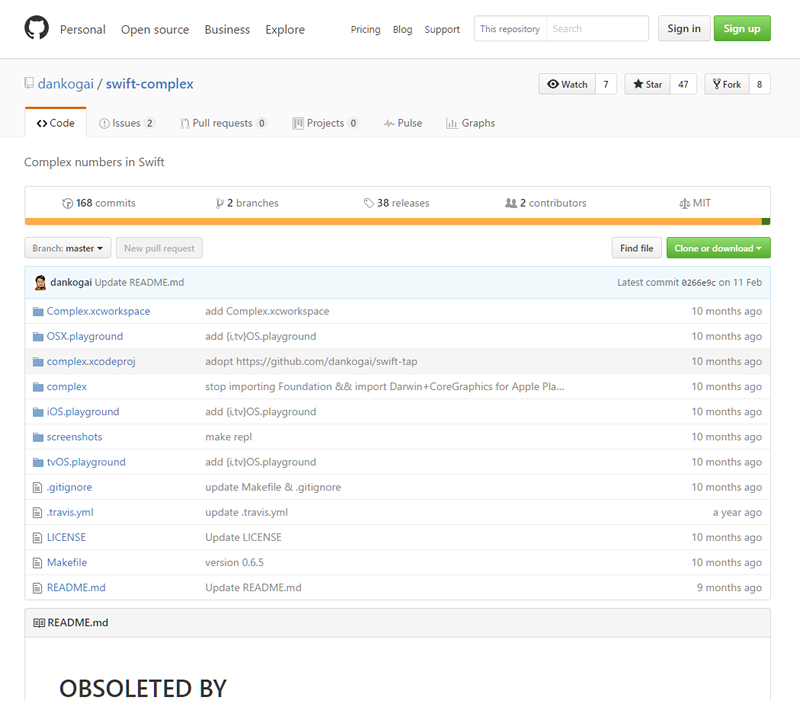800x701 pixels.
Task: Open the dankogai owner link
Action: [66, 84]
